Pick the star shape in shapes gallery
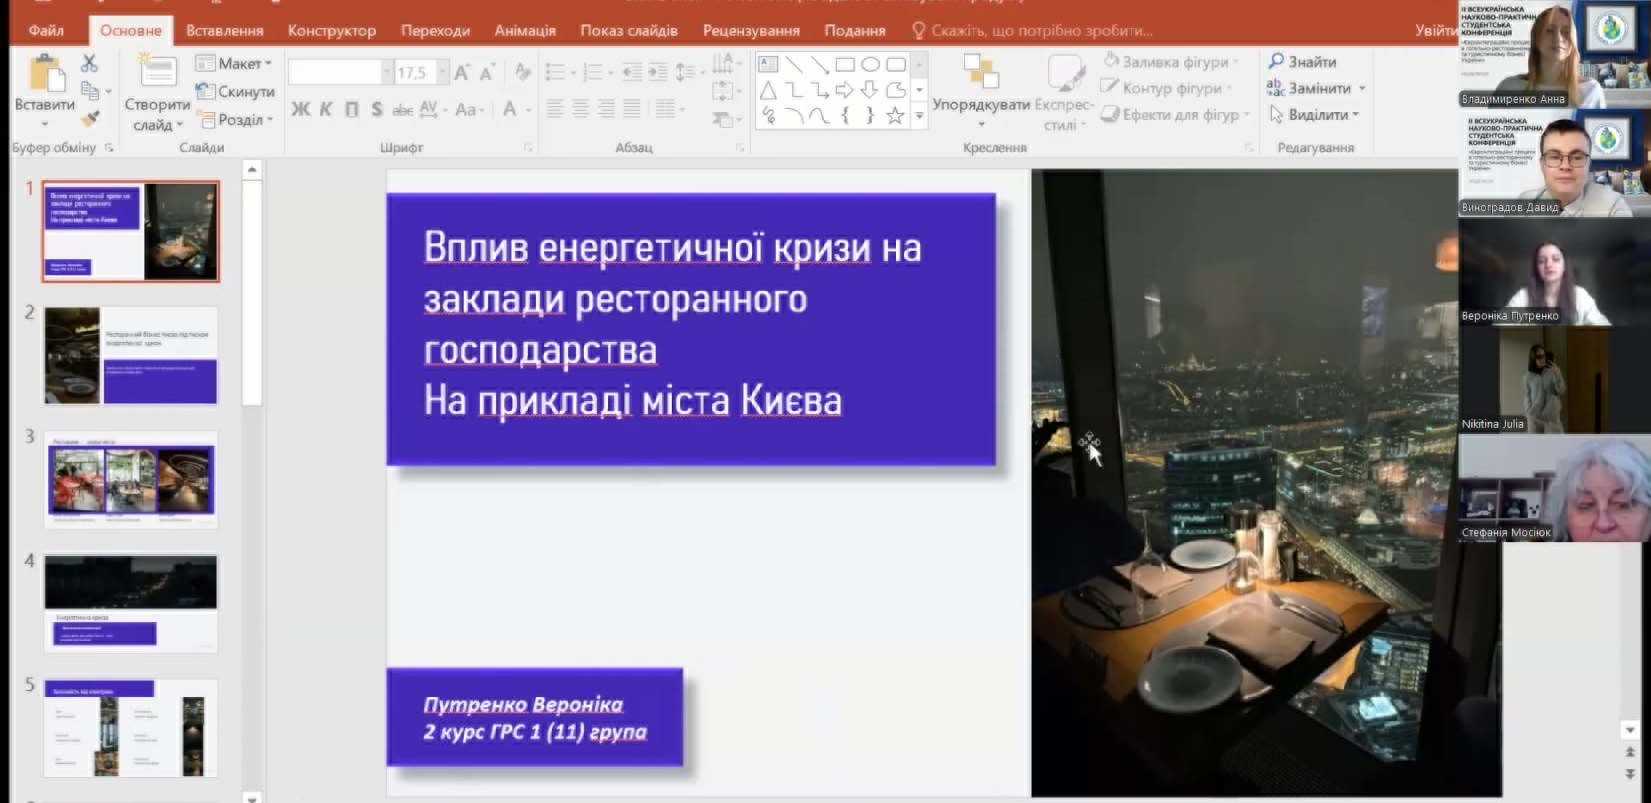Image resolution: width=1651 pixels, height=803 pixels. tap(895, 116)
